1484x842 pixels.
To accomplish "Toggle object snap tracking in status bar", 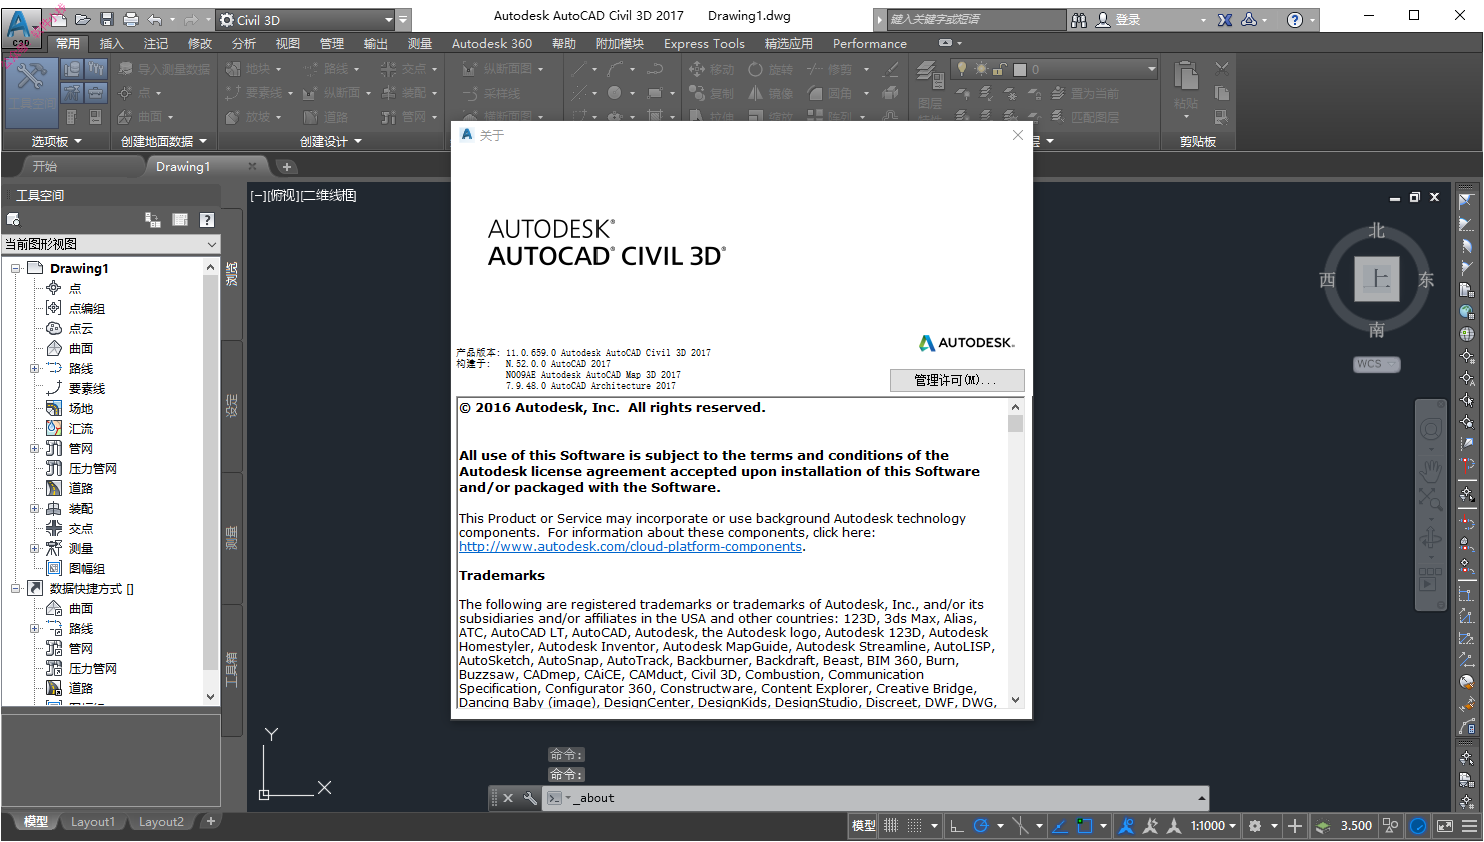I will click(x=1060, y=826).
